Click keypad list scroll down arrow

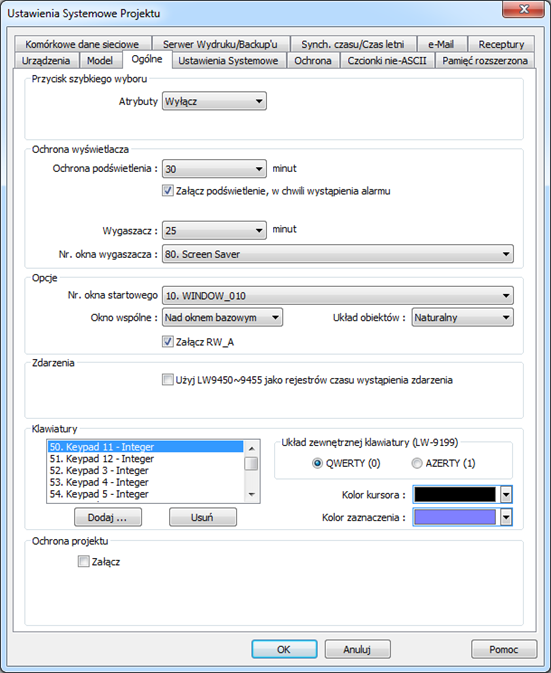[251, 494]
